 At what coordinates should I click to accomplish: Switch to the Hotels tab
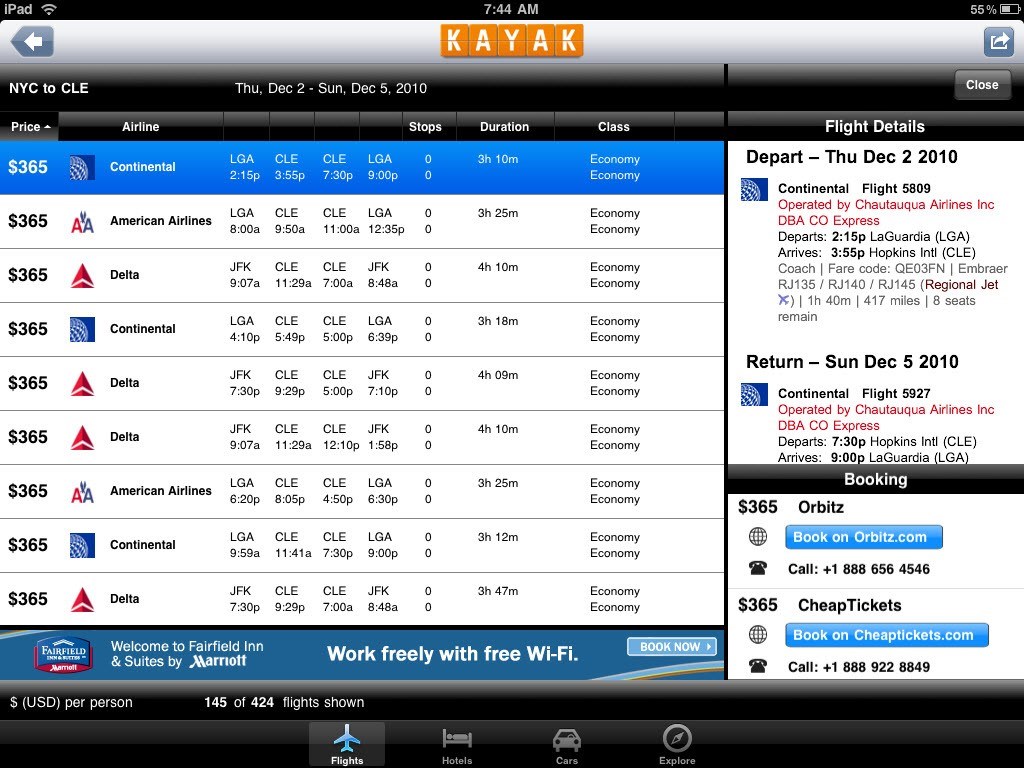click(457, 744)
